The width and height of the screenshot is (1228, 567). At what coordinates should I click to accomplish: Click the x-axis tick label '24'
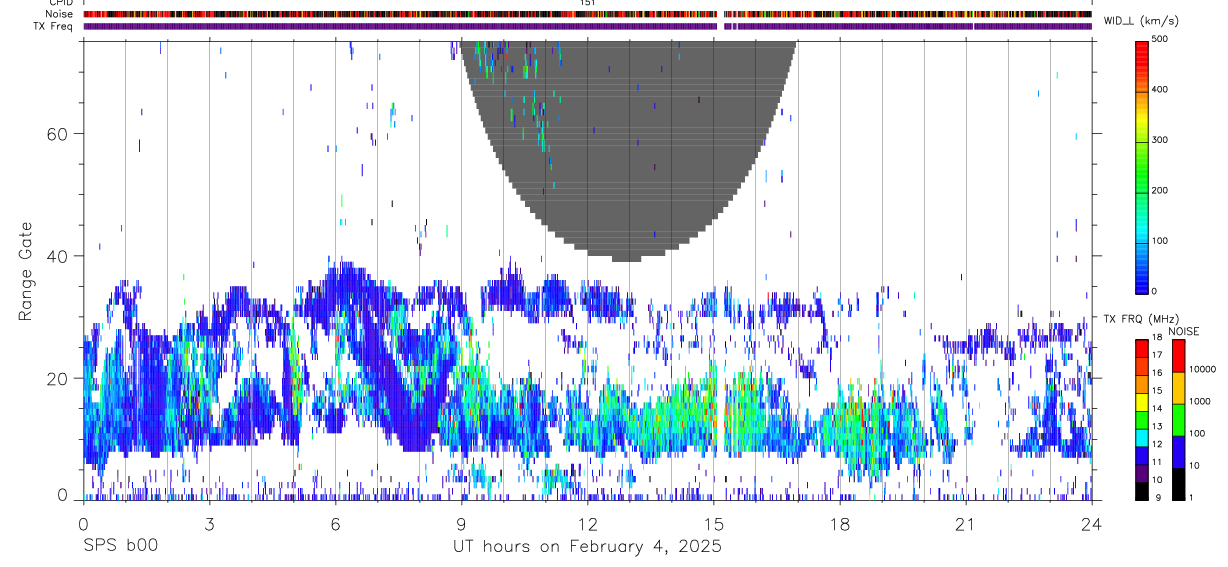[1092, 524]
